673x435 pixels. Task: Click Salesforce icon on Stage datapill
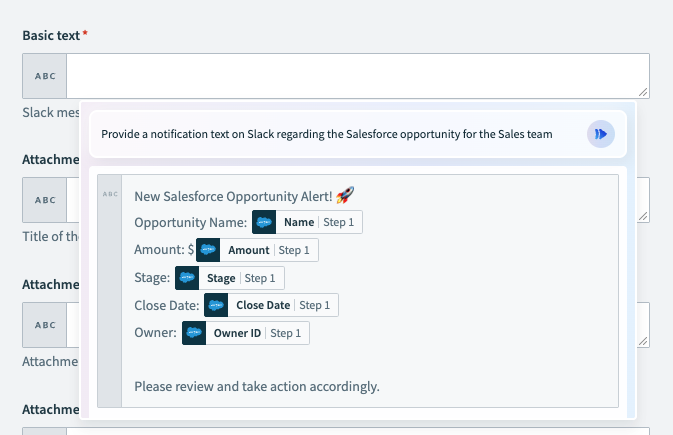click(187, 278)
